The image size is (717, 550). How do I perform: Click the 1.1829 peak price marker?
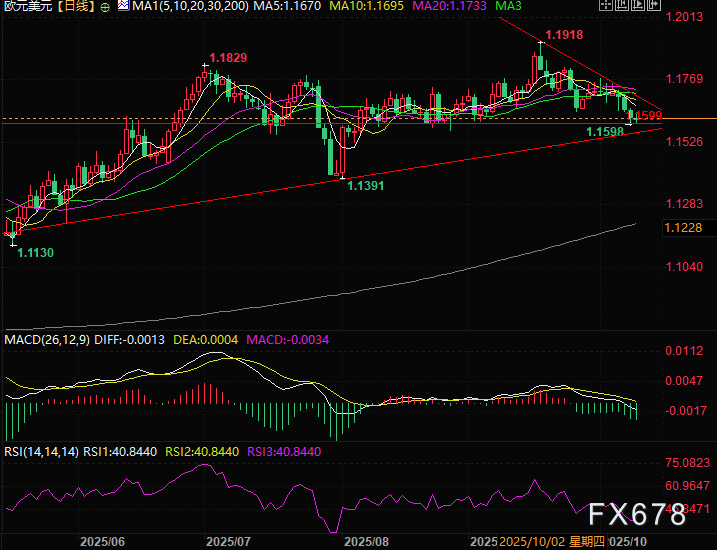(228, 60)
